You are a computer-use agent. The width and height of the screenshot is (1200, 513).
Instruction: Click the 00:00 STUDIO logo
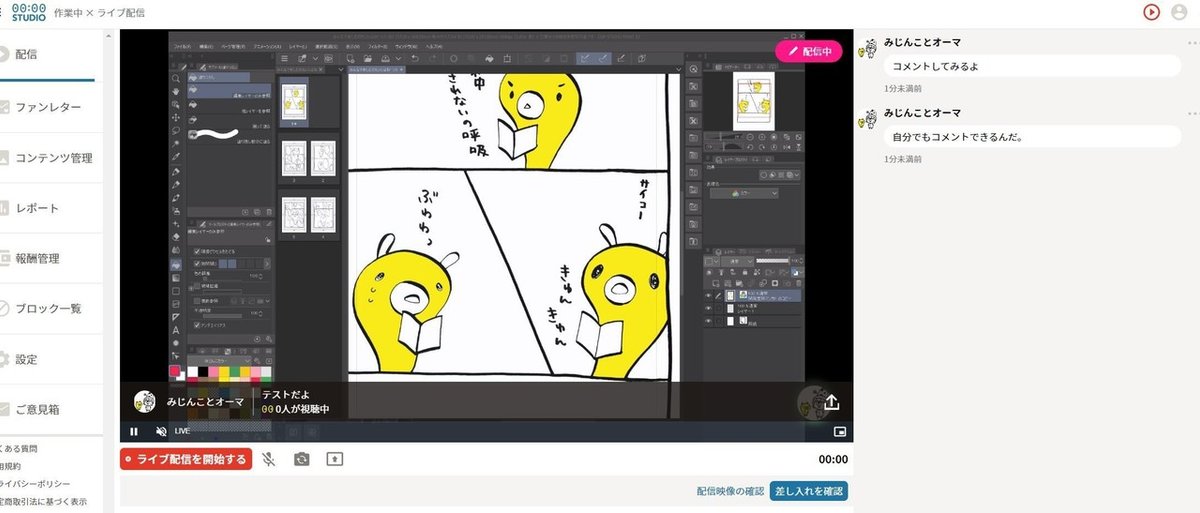(x=28, y=12)
